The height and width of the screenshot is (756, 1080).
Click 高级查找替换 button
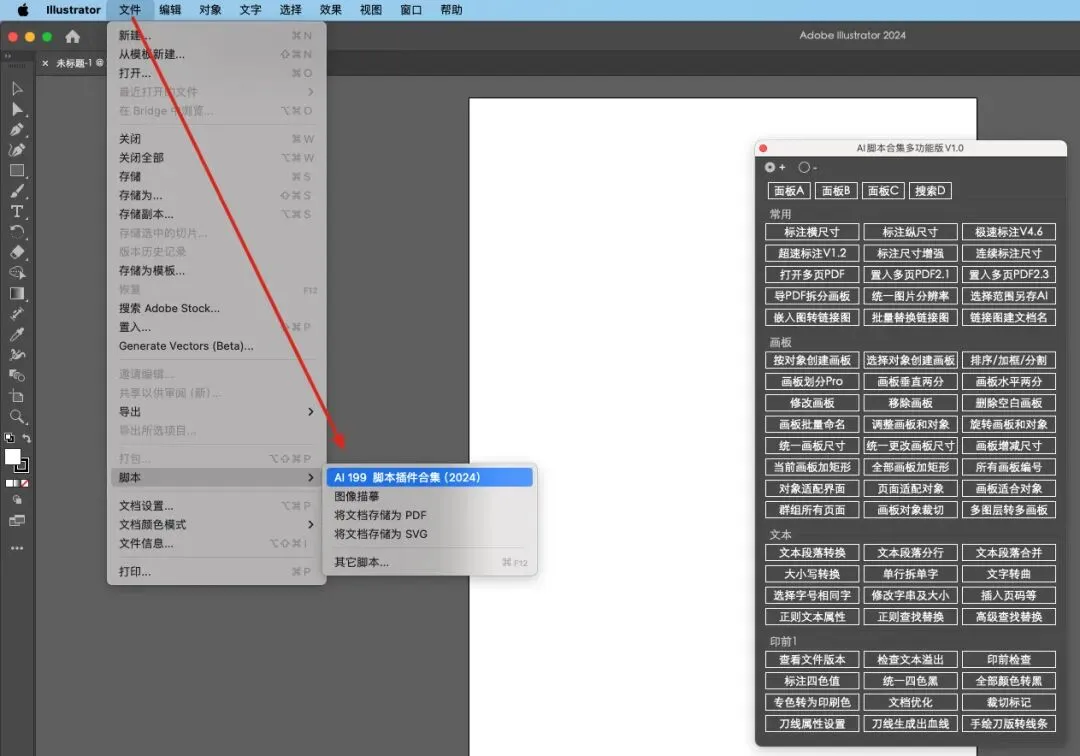tap(1008, 617)
